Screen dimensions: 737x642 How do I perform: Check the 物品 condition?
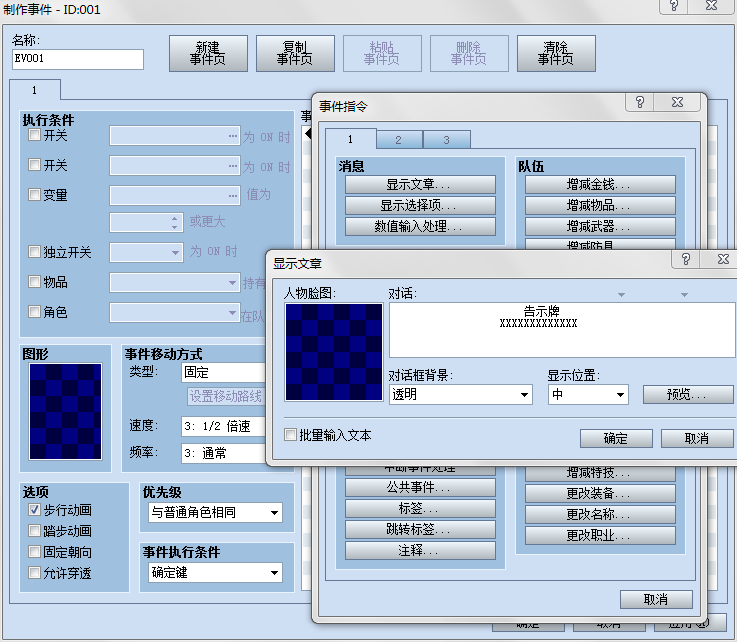coord(34,282)
